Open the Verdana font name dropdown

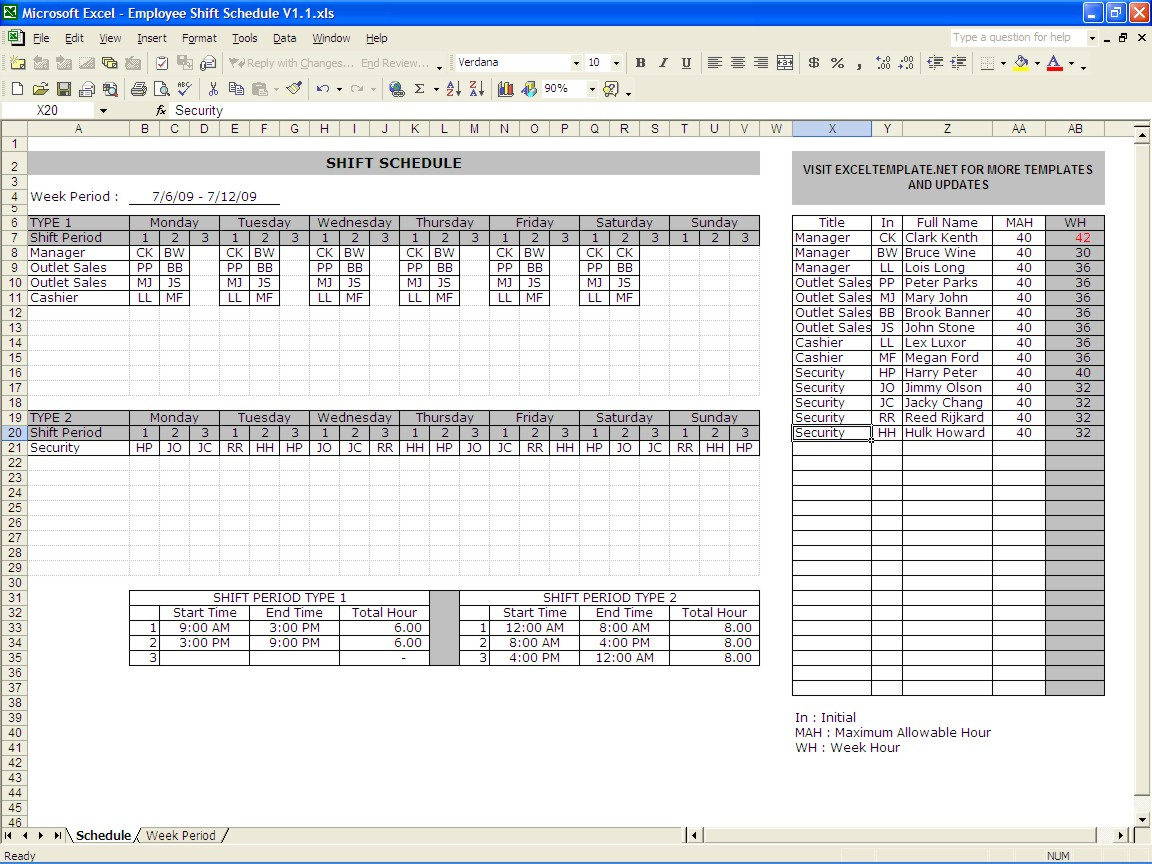tap(576, 63)
